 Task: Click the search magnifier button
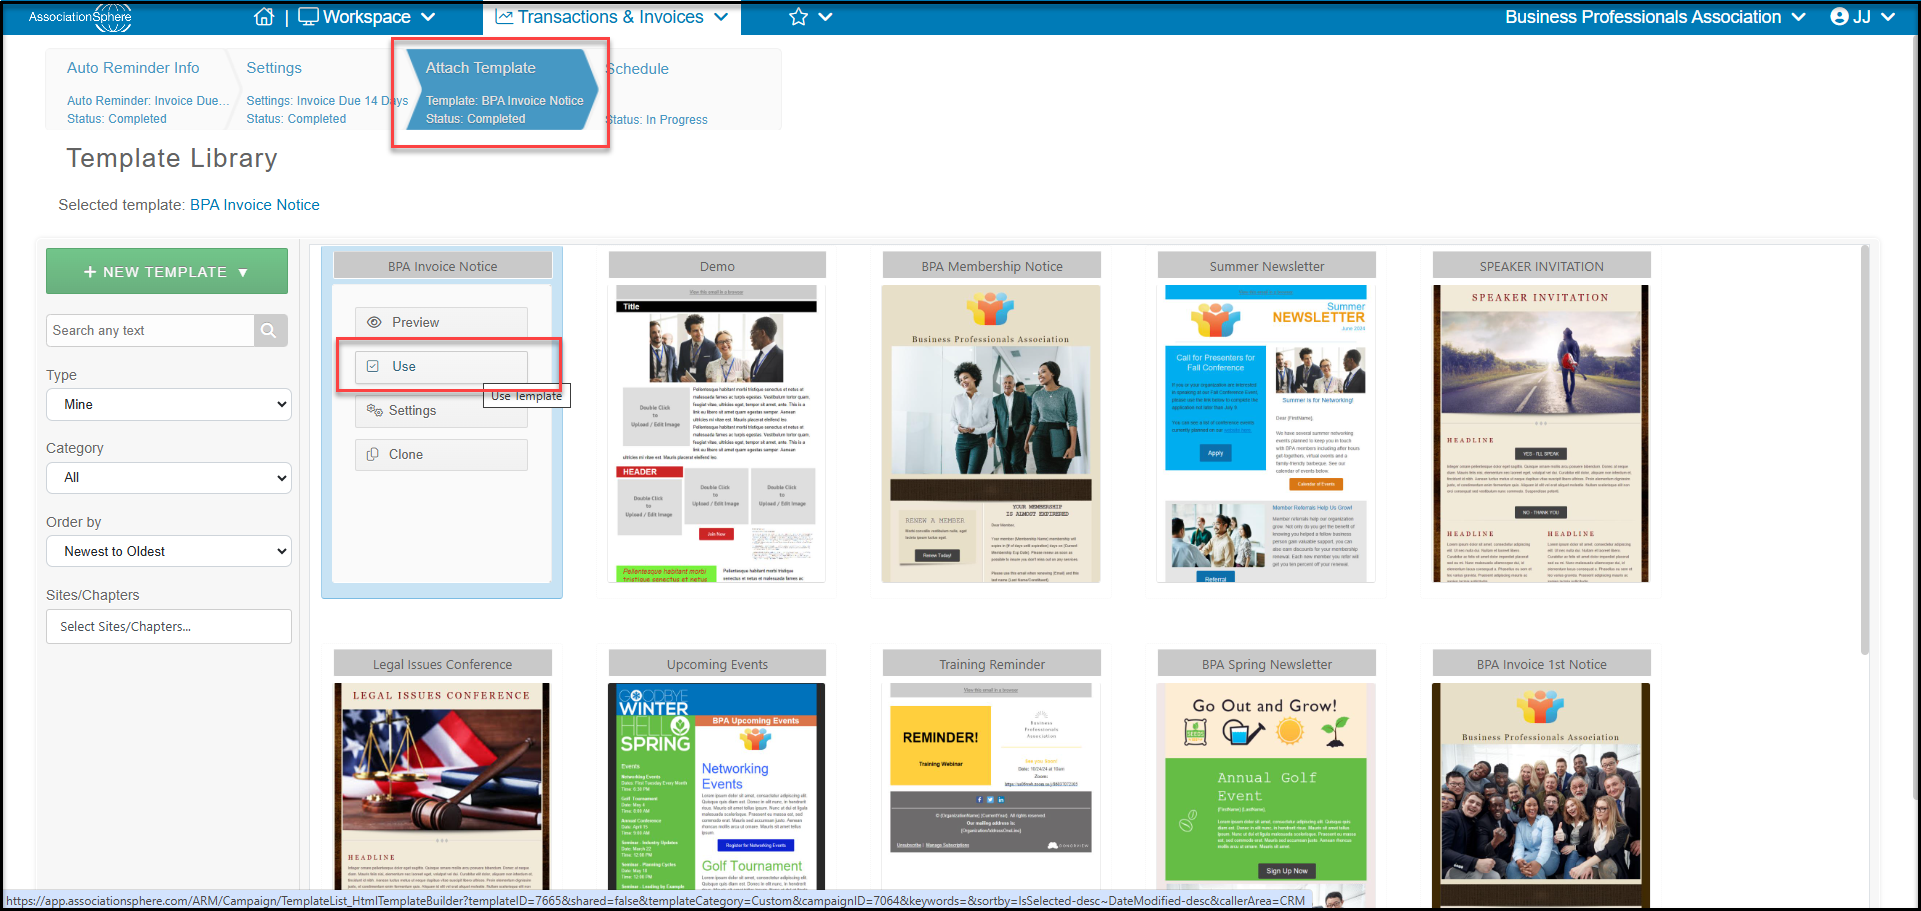269,331
